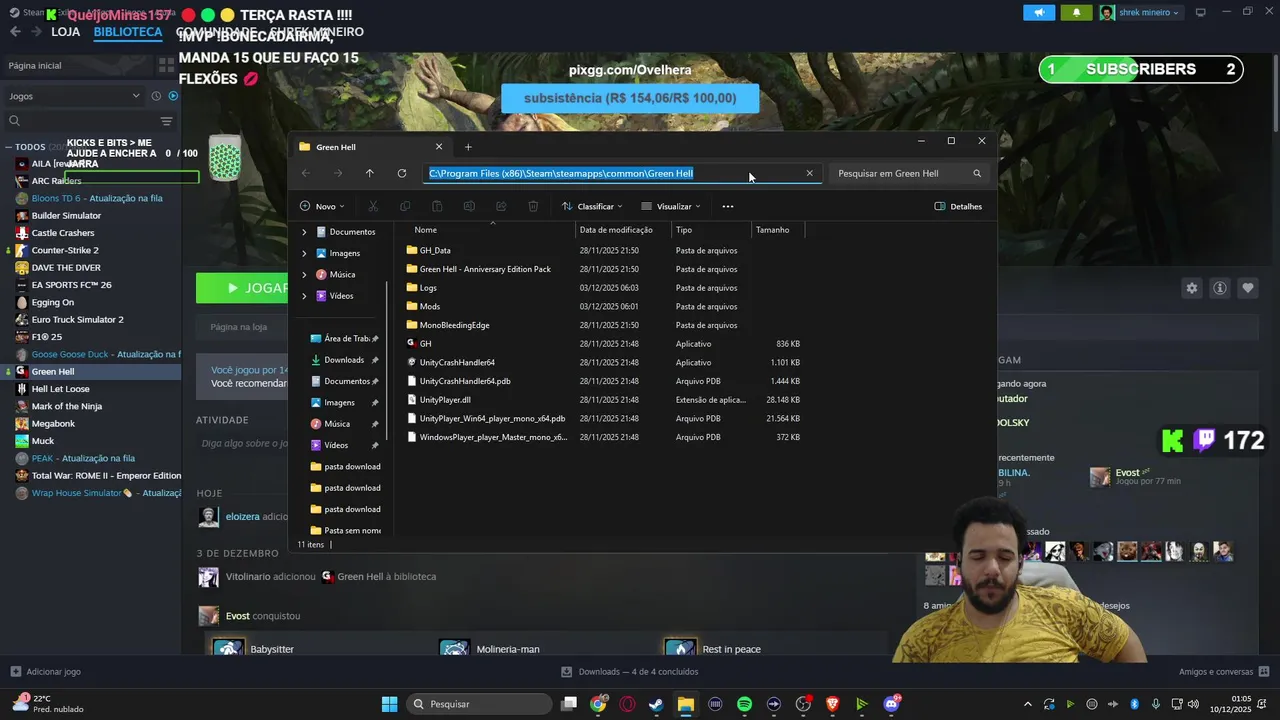Favorite Green Hell with heart icon
This screenshot has width=1280, height=720.
click(1247, 288)
